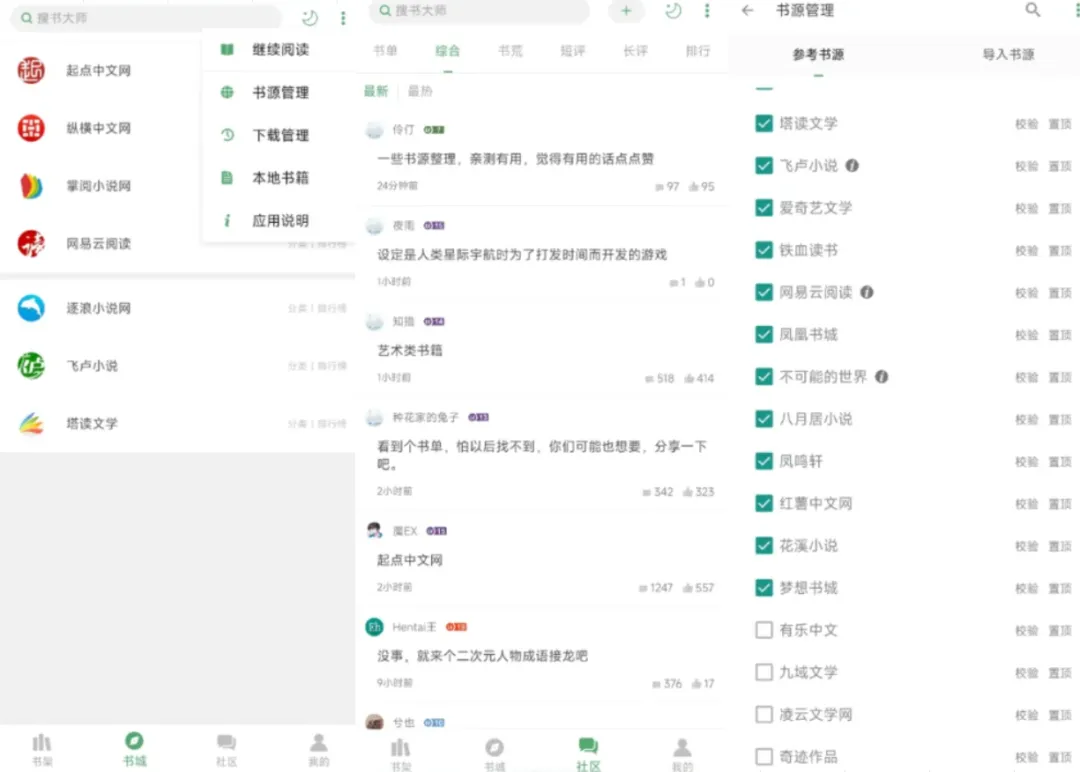
Task: Click 校验 for 凤鸣轩
Action: click(1026, 461)
